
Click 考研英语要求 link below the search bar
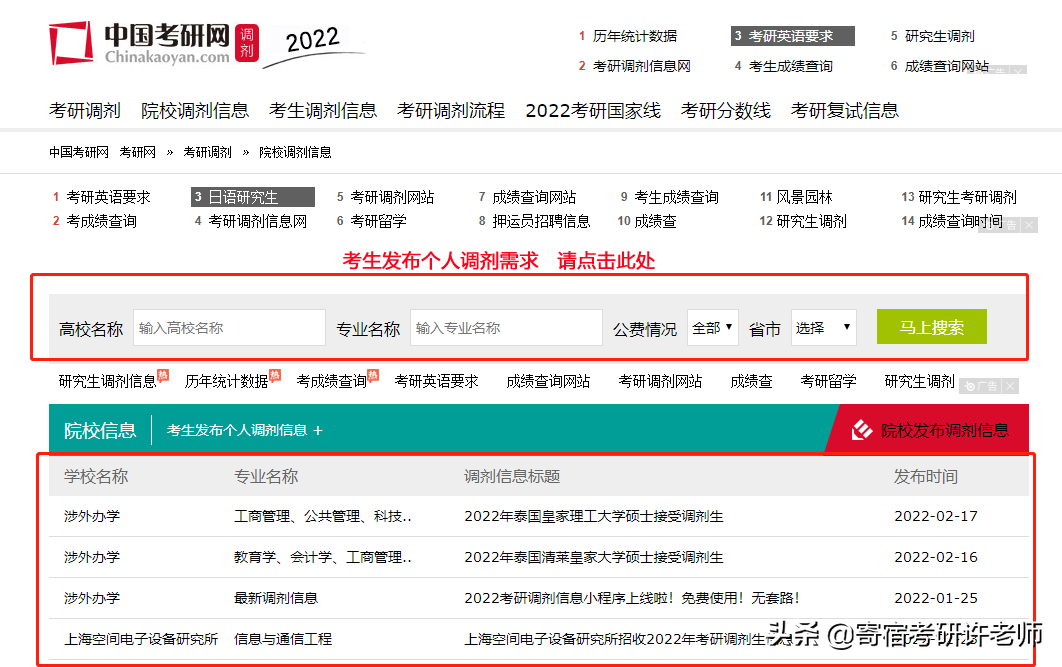[437, 381]
